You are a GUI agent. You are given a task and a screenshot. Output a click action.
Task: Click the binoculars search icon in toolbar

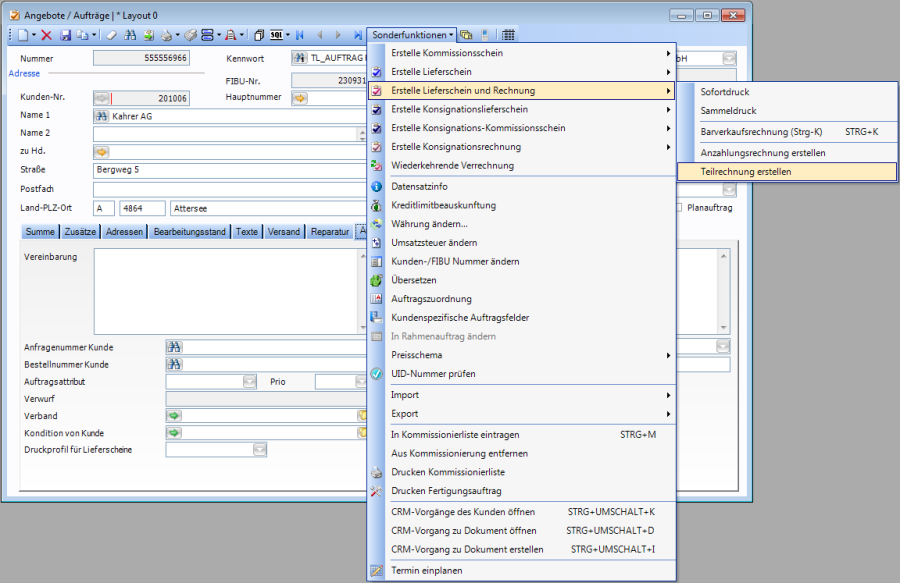(130, 35)
